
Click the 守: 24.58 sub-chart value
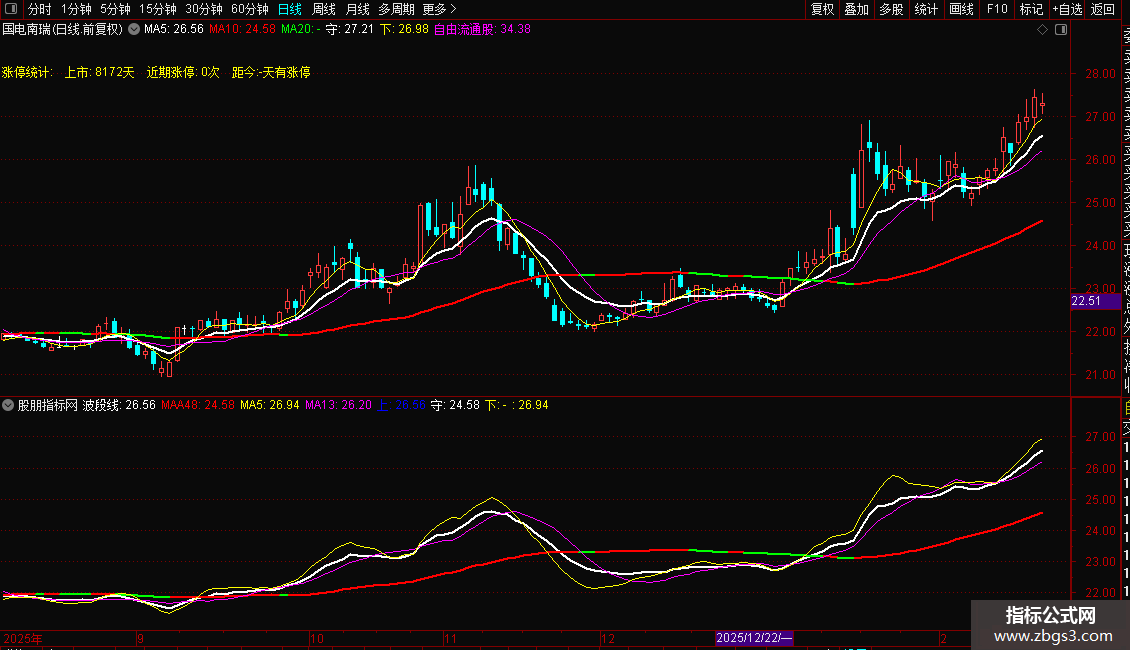click(455, 405)
